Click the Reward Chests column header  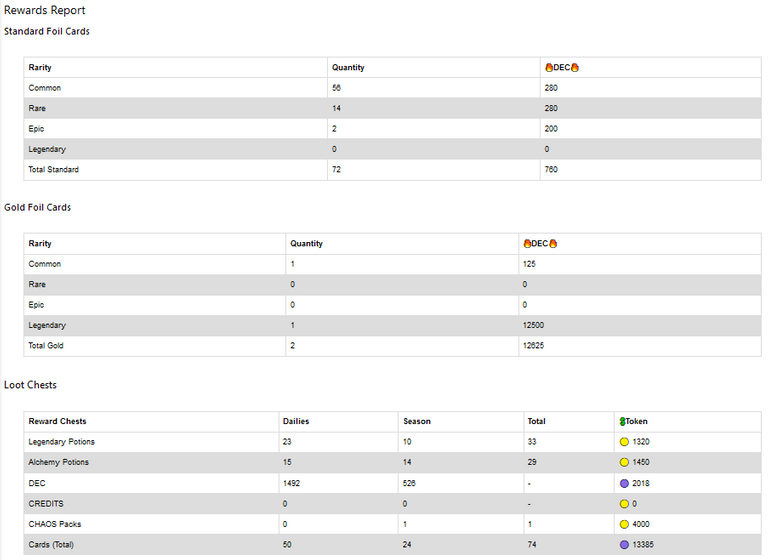pyautogui.click(x=57, y=421)
